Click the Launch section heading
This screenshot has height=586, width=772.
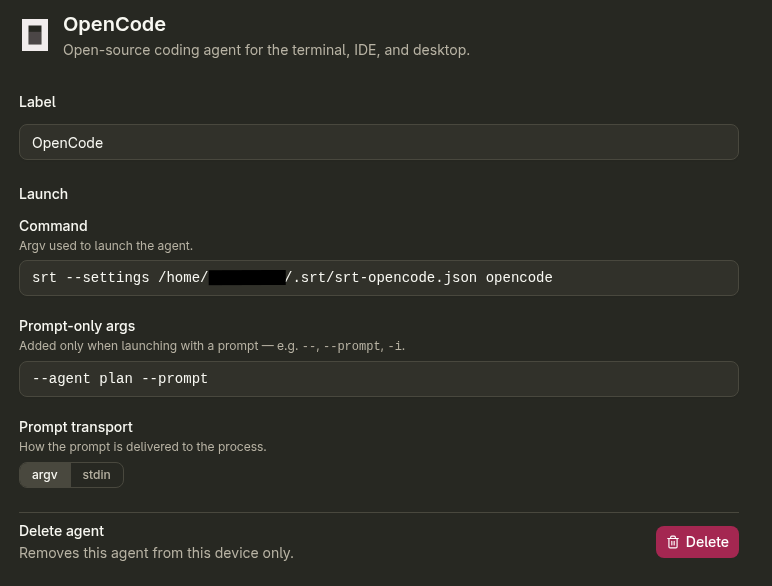pos(43,194)
